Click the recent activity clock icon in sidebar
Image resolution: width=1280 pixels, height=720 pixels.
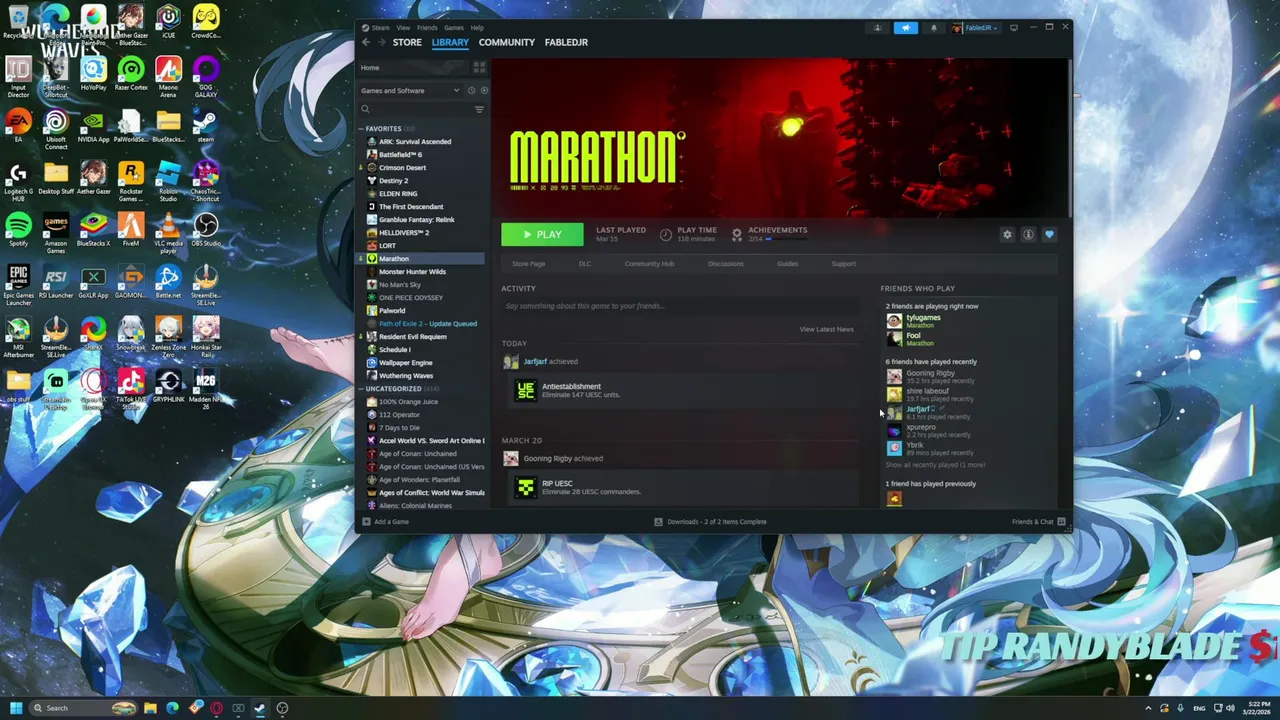coord(472,90)
